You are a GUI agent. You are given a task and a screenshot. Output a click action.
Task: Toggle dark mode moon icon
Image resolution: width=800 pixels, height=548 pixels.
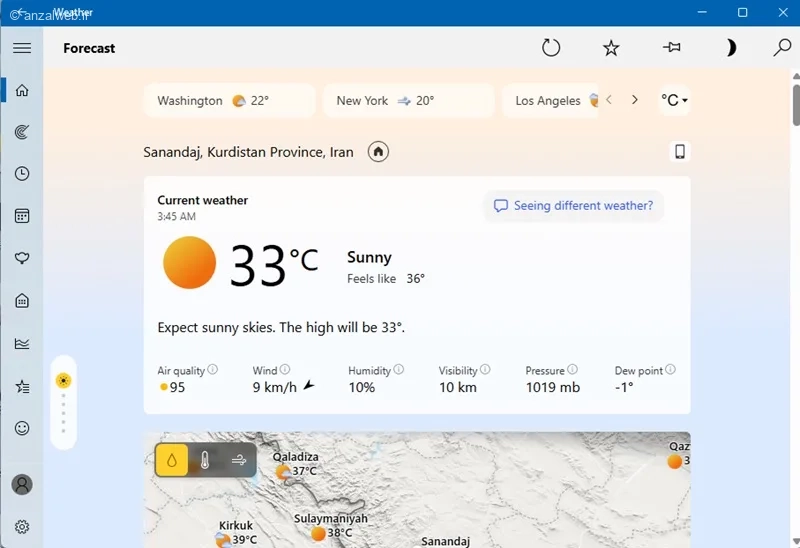tap(731, 48)
